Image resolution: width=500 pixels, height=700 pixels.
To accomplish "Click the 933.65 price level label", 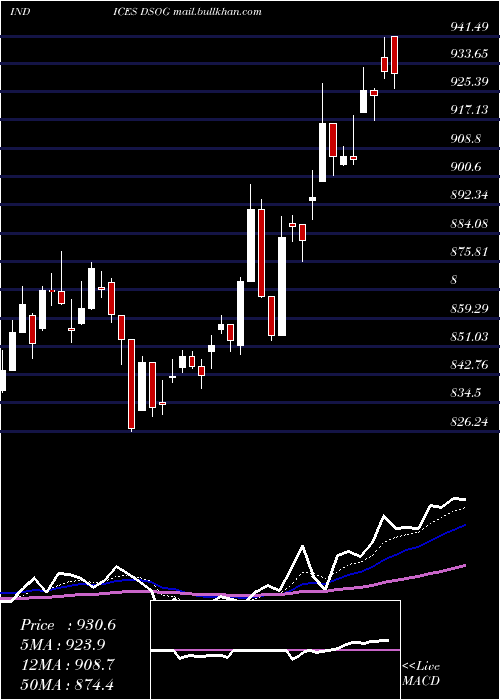I will point(469,54).
